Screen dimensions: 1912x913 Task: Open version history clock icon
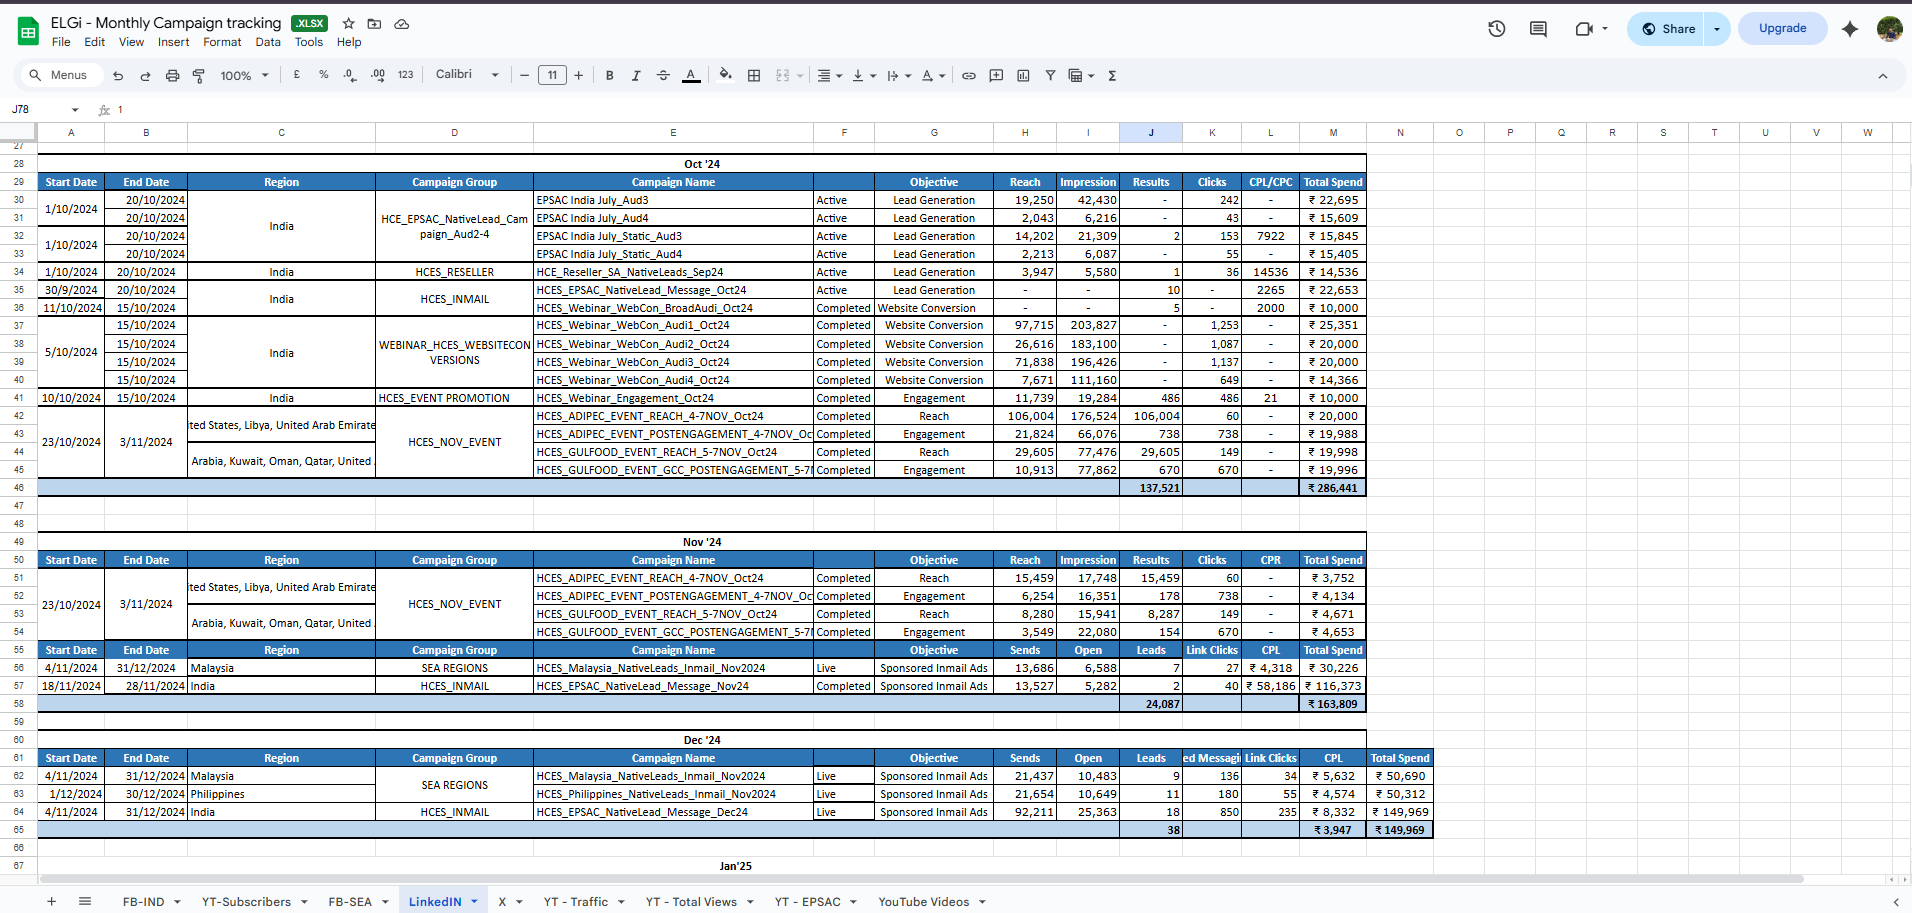(x=1496, y=29)
